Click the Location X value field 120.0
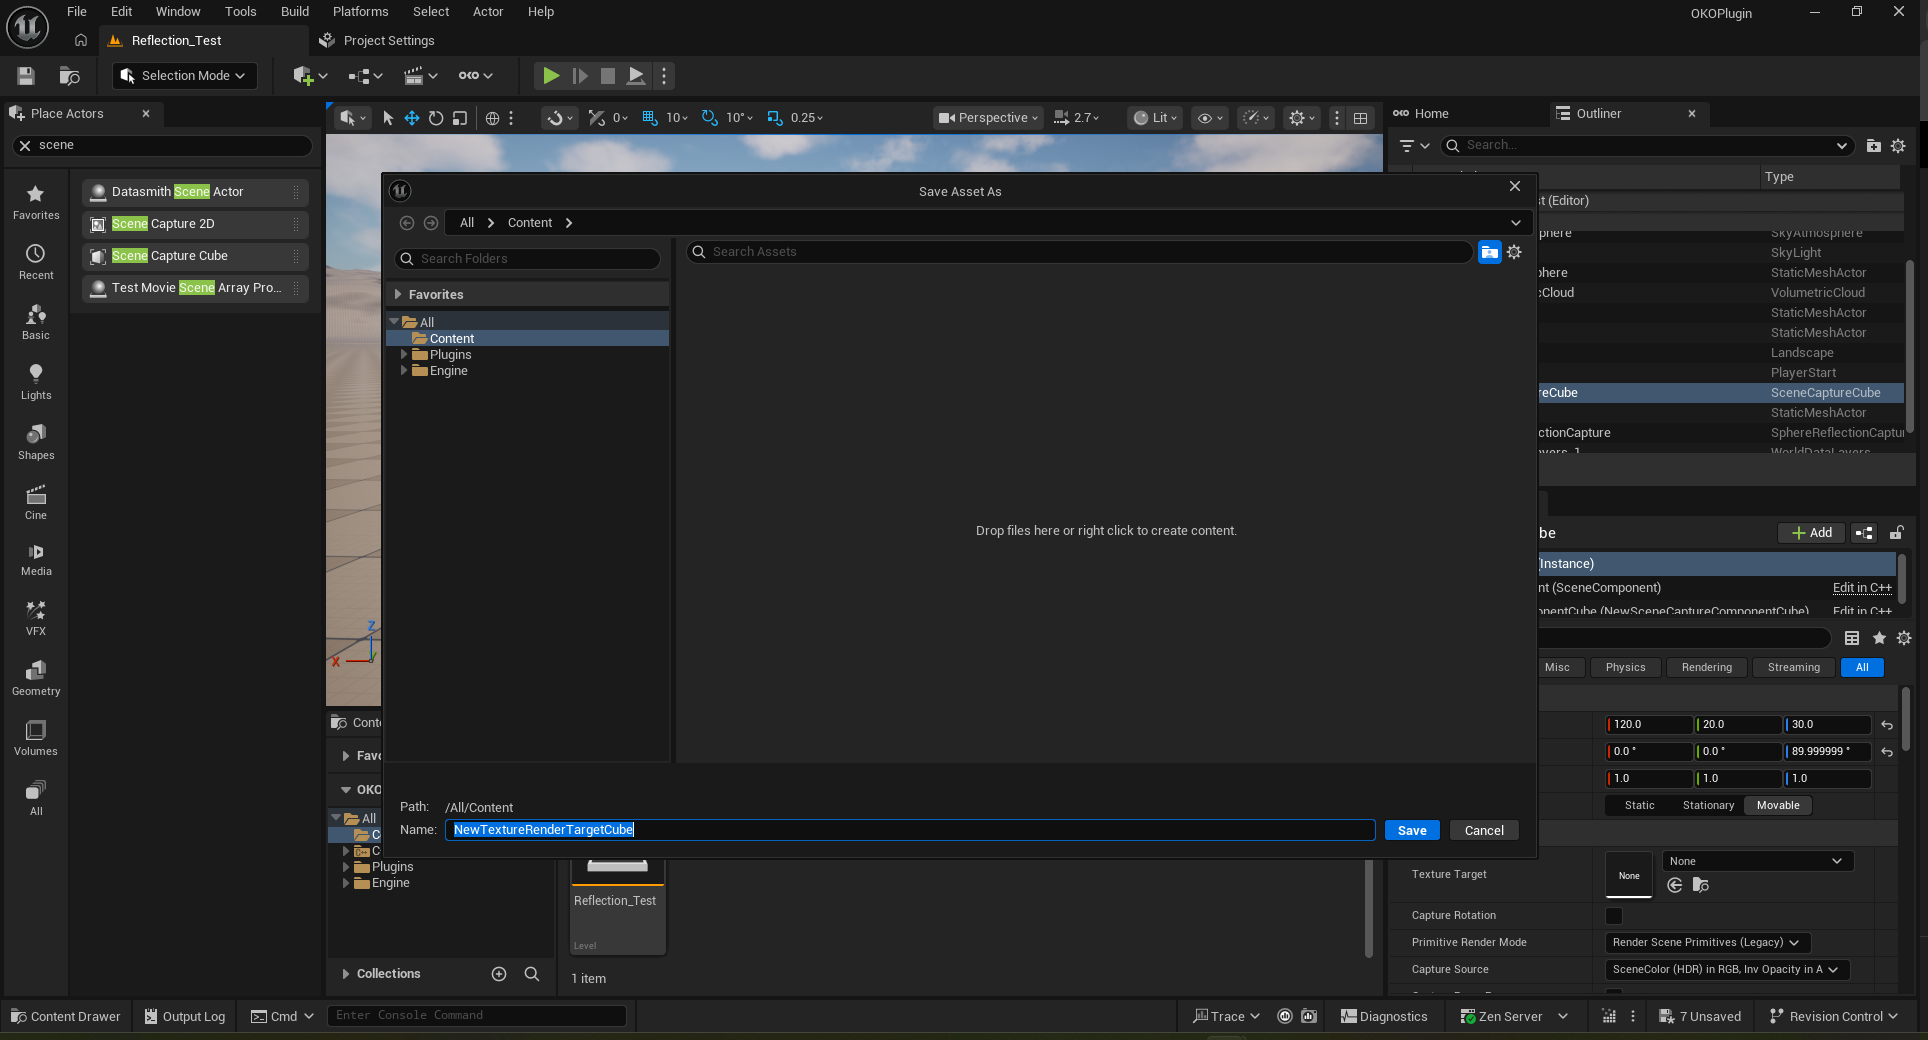The image size is (1928, 1040). [1649, 725]
